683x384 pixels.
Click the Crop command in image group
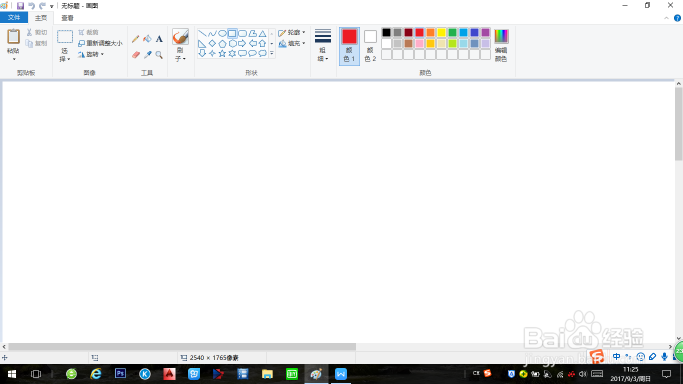(x=88, y=32)
